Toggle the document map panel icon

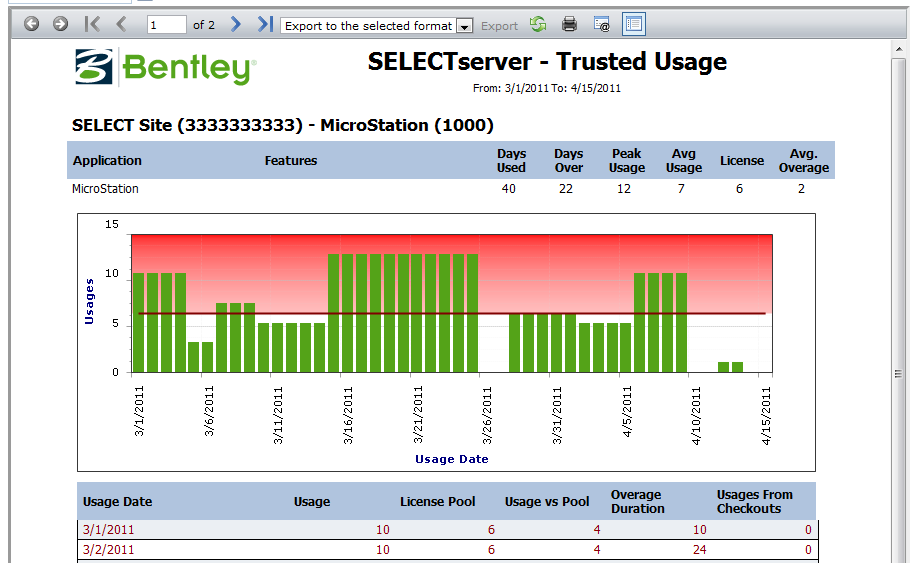(x=633, y=24)
